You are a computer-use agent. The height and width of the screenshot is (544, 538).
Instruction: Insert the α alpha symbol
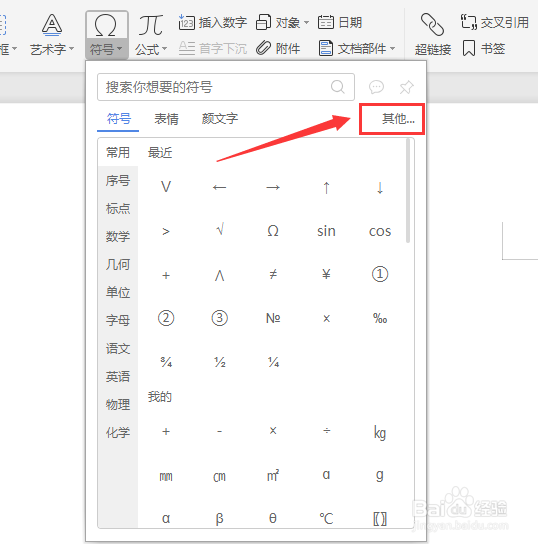pyautogui.click(x=166, y=518)
